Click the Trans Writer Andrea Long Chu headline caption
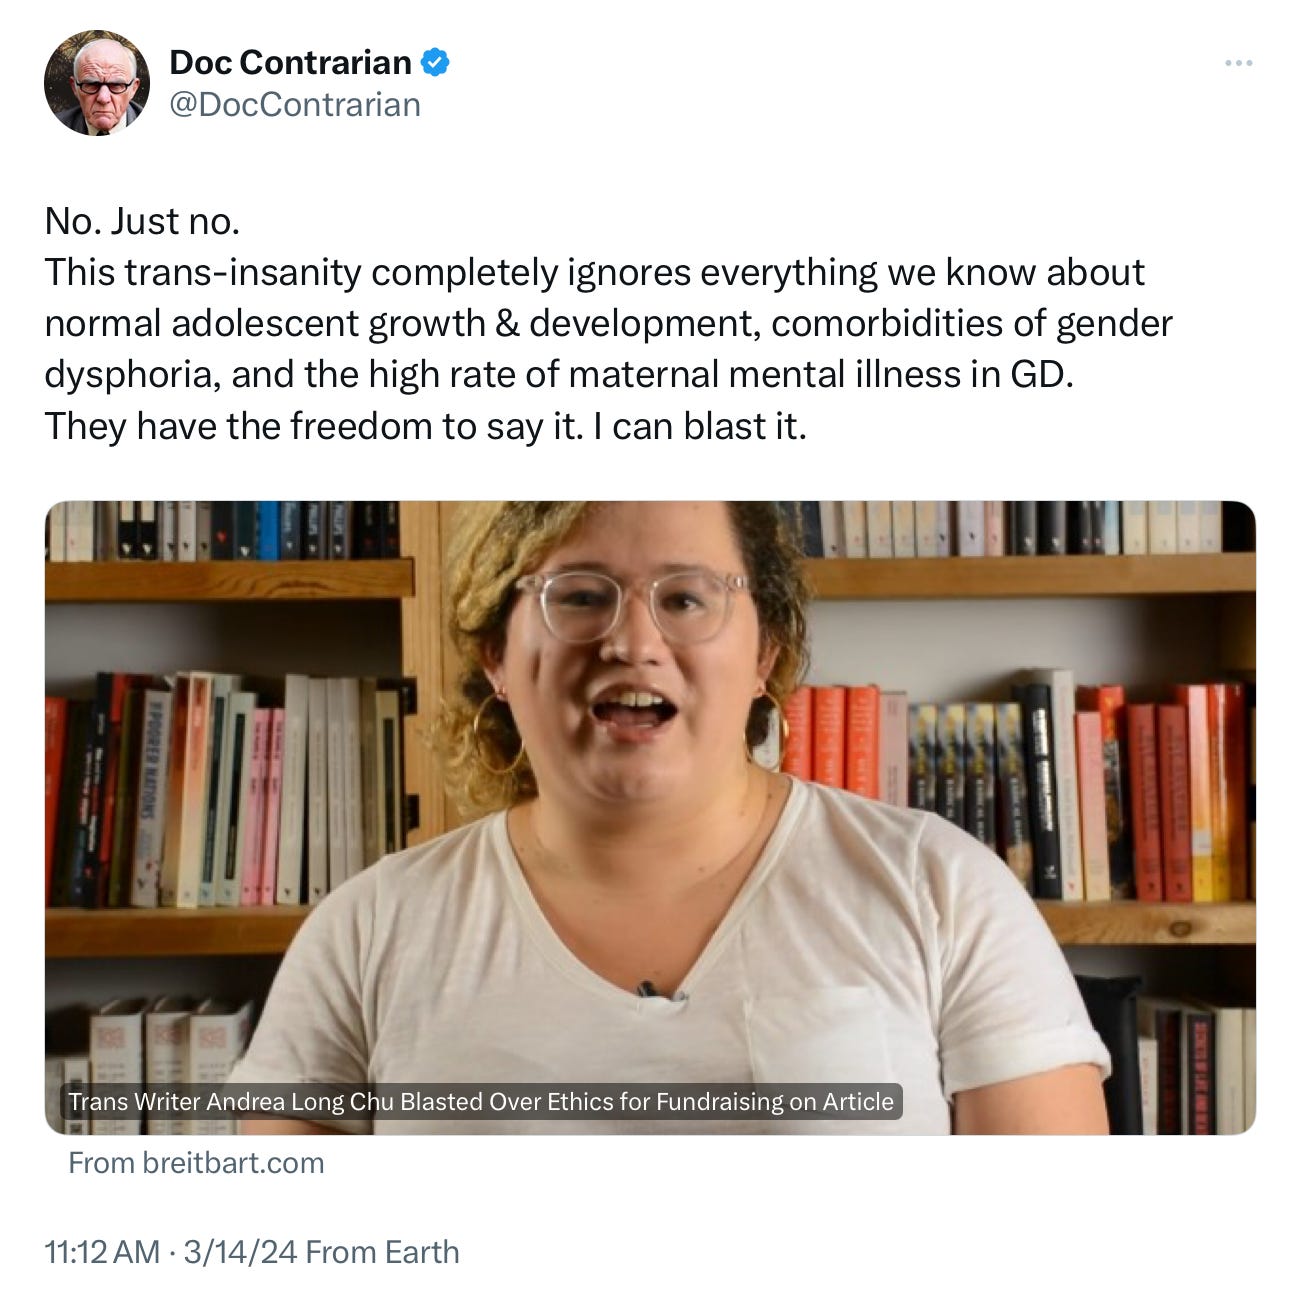Image resolution: width=1304 pixels, height=1299 pixels. click(481, 1101)
